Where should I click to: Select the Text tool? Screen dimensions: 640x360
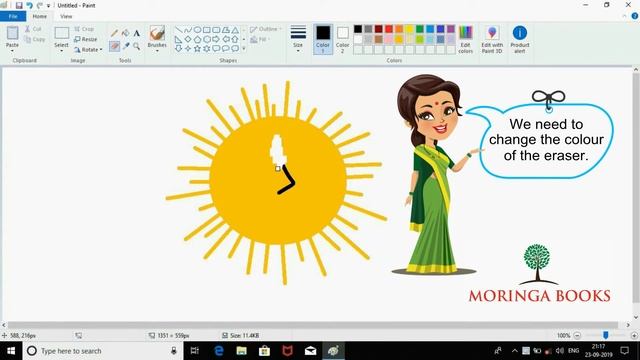point(137,33)
